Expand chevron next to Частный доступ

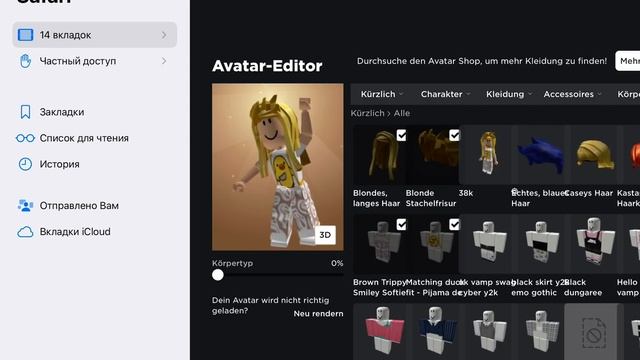pyautogui.click(x=164, y=61)
